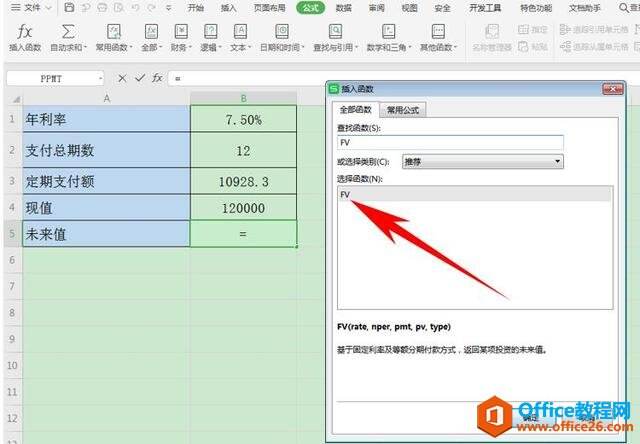The image size is (640, 444).
Task: Switch to the 开发工具 ribbon tab
Action: point(485,7)
